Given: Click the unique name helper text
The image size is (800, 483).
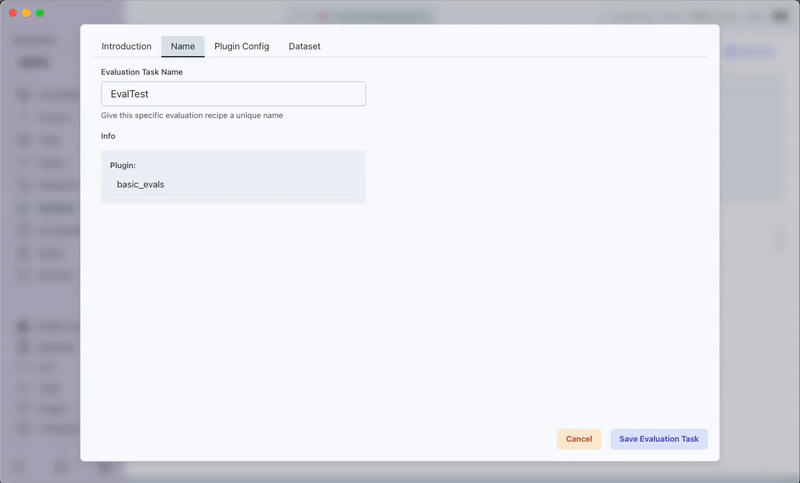Looking at the screenshot, I should click(x=192, y=116).
